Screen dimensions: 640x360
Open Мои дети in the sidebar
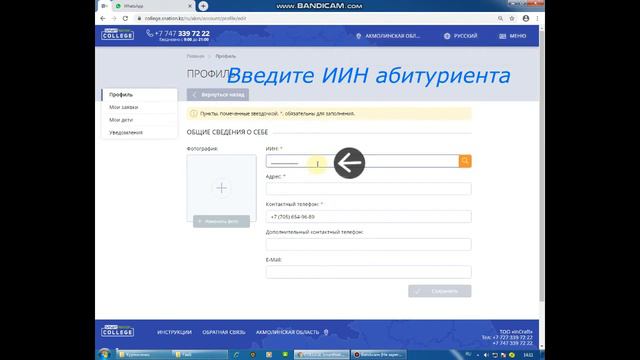point(139,120)
